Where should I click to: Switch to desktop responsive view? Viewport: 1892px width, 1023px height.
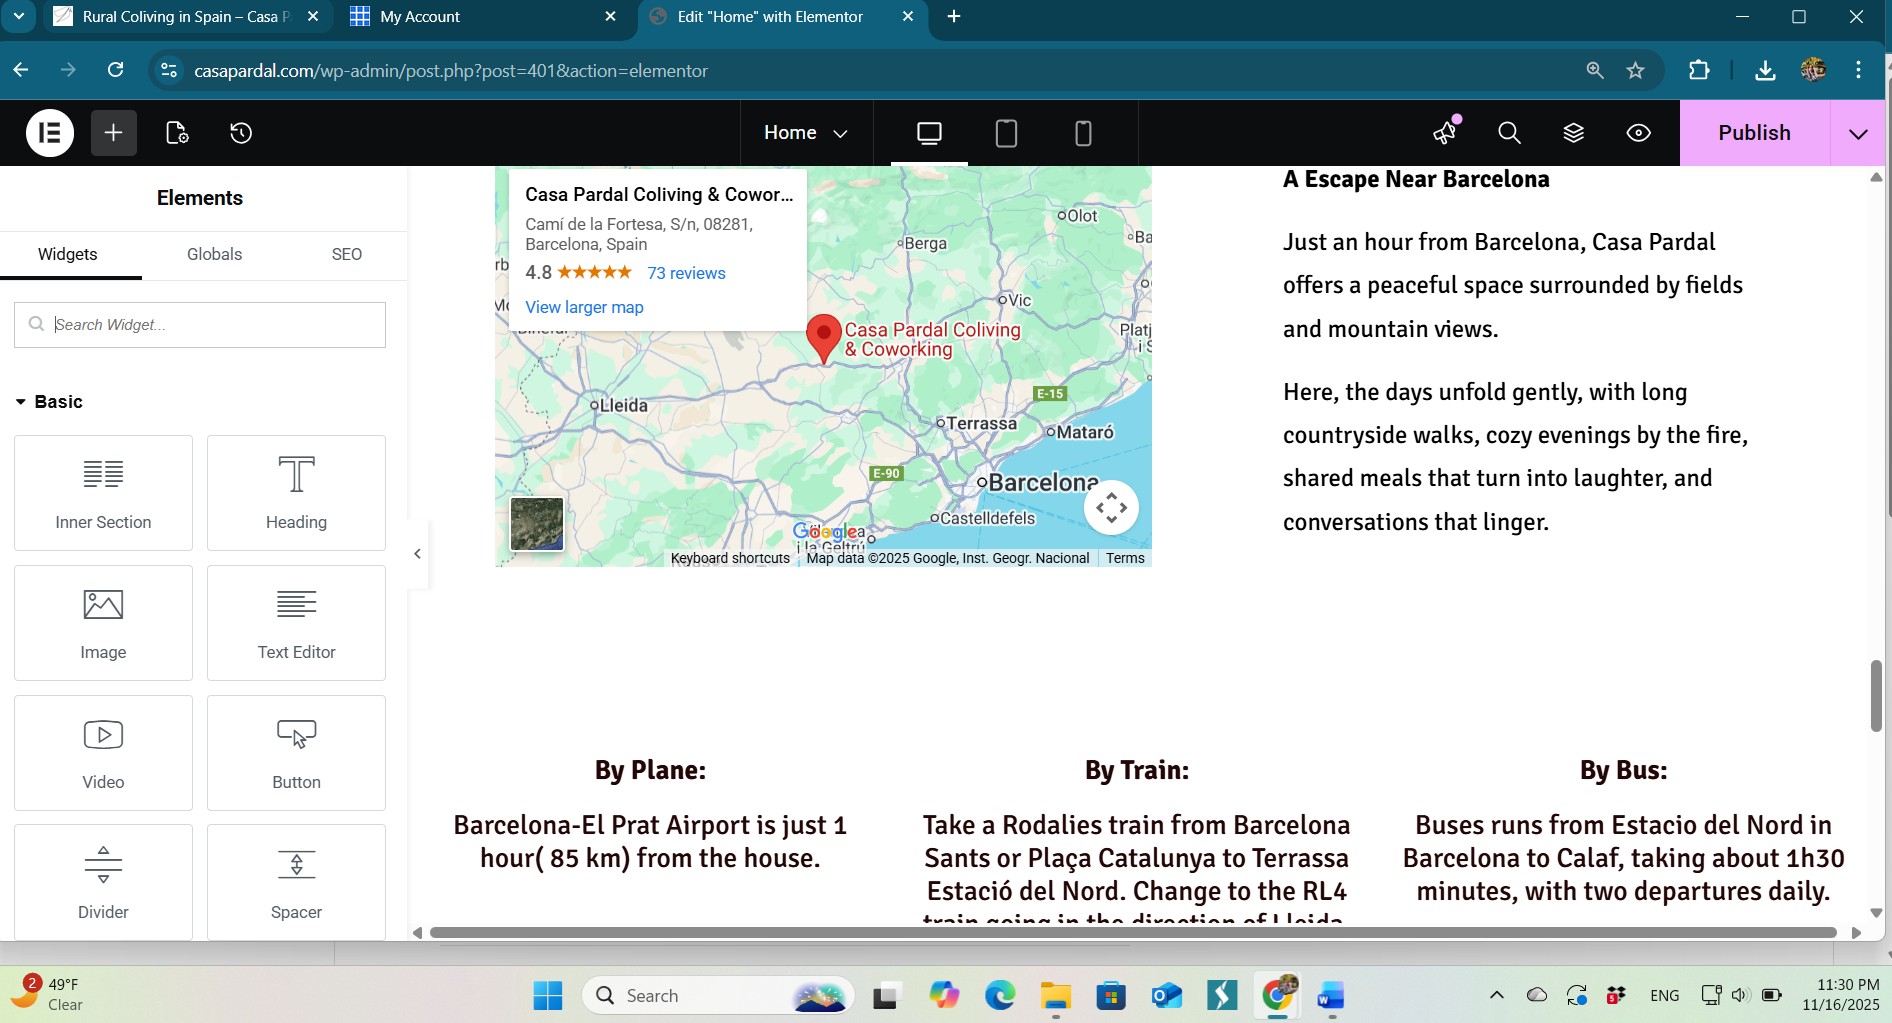point(929,133)
